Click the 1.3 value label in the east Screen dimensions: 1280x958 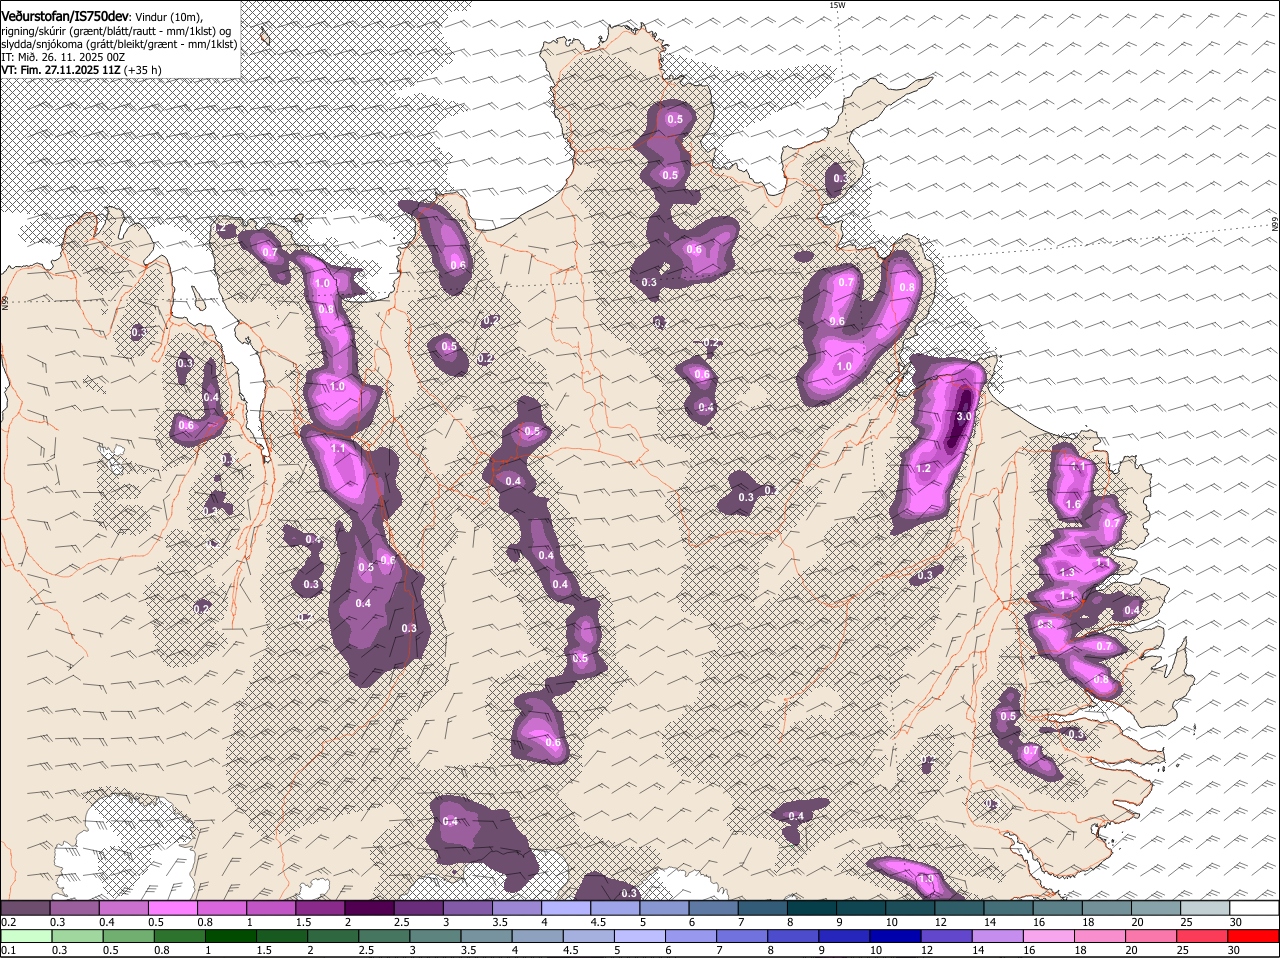point(1067,572)
